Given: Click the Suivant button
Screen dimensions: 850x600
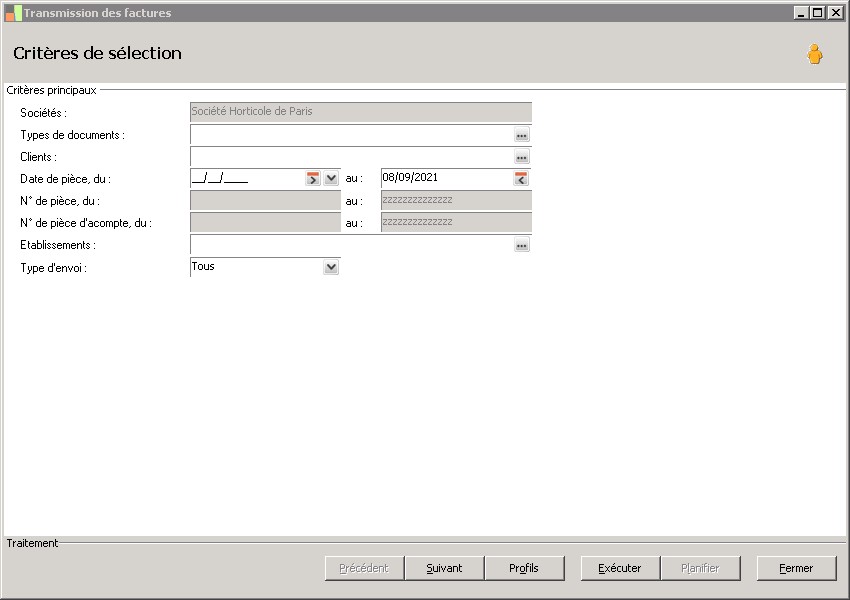Looking at the screenshot, I should 444,568.
